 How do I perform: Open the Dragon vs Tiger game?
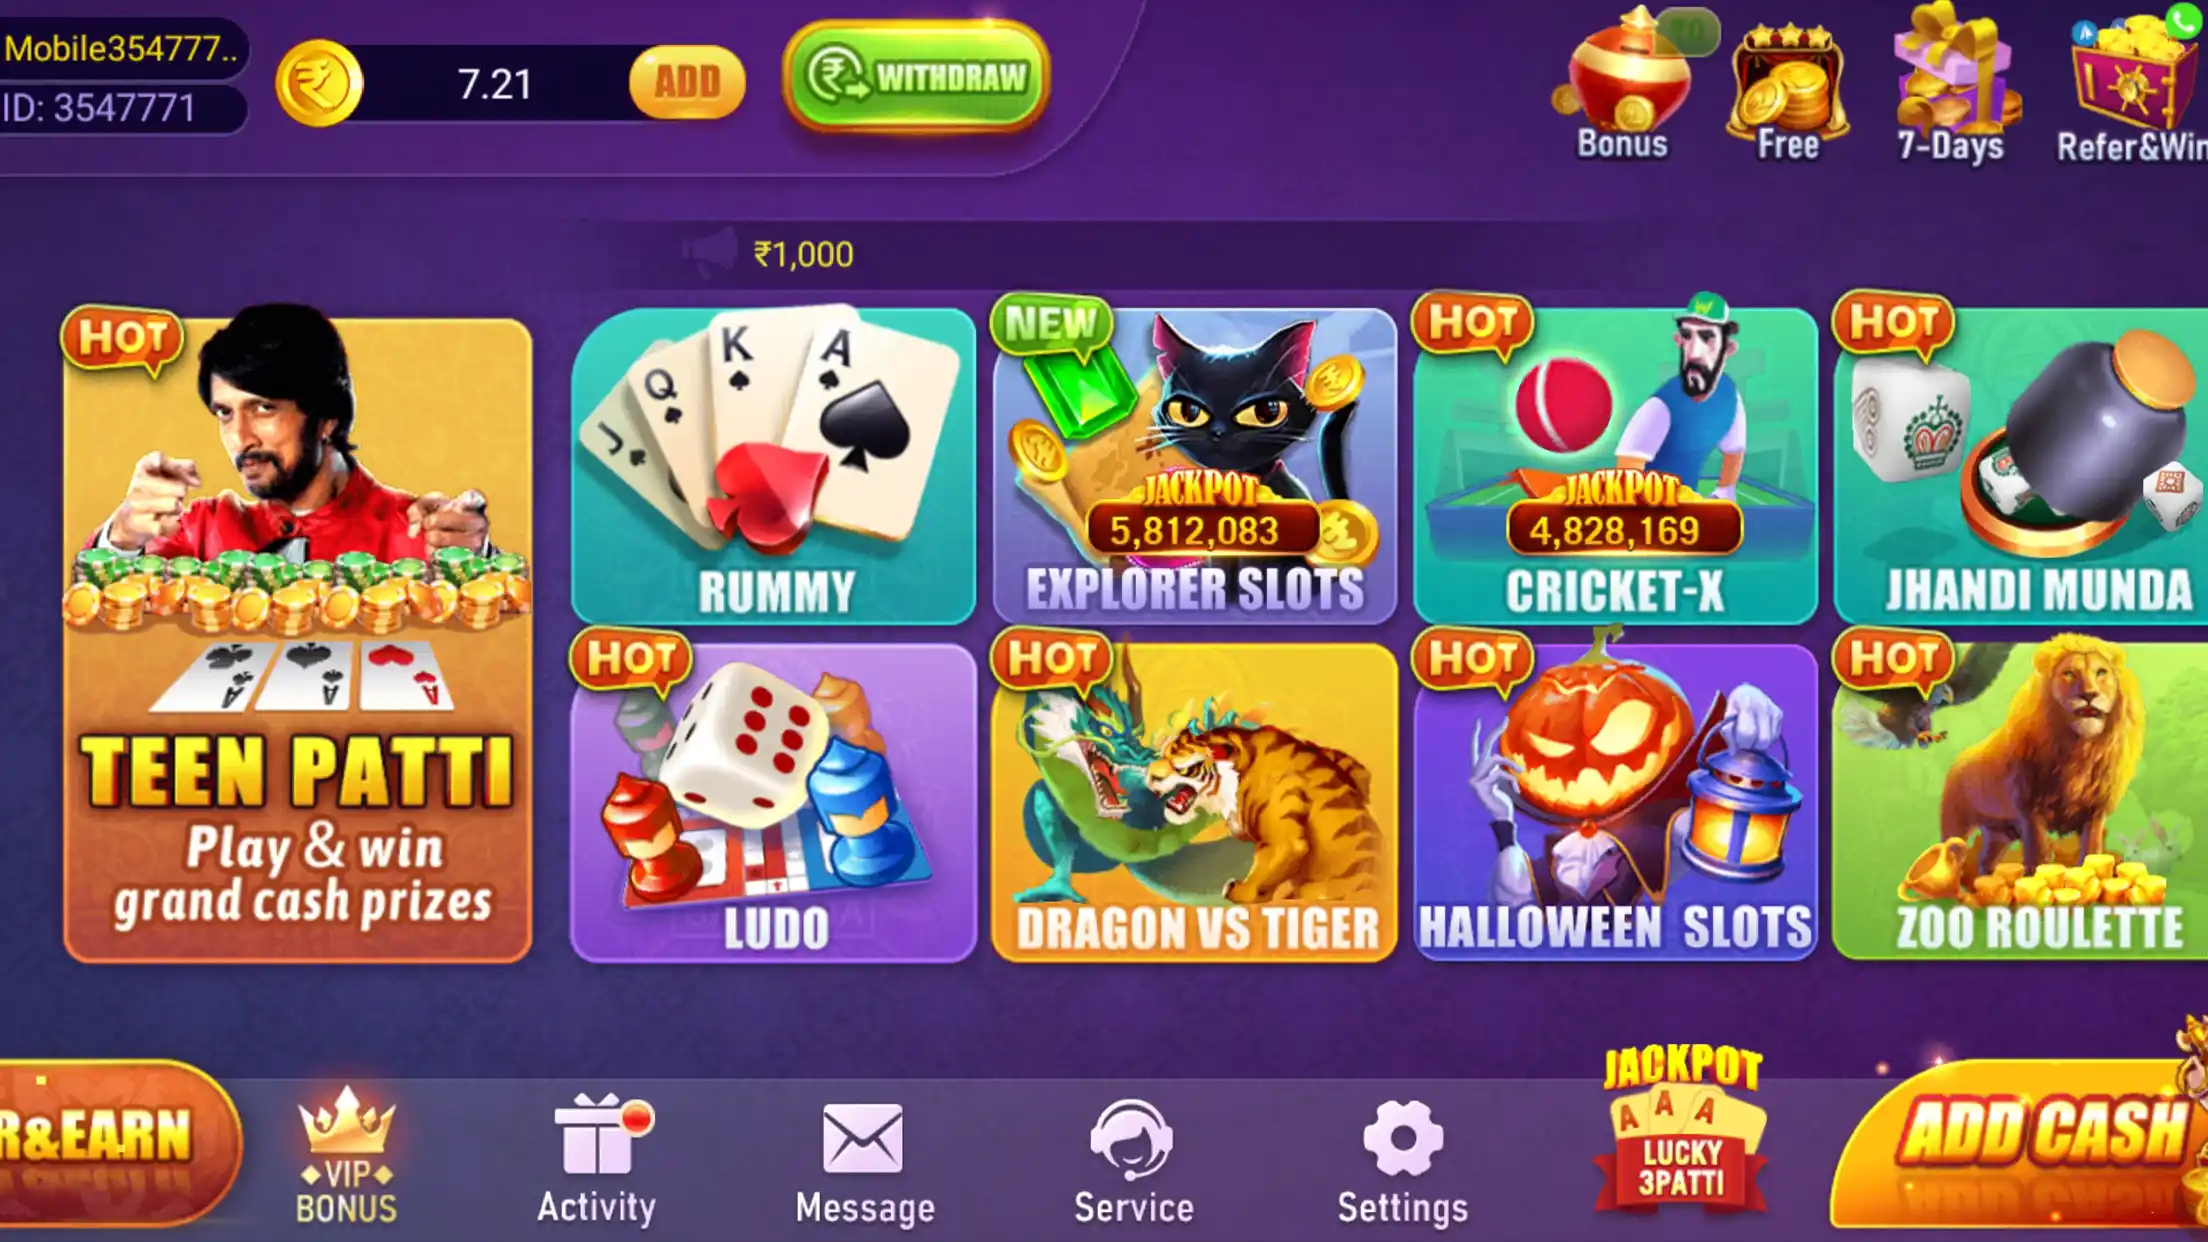tap(1195, 802)
